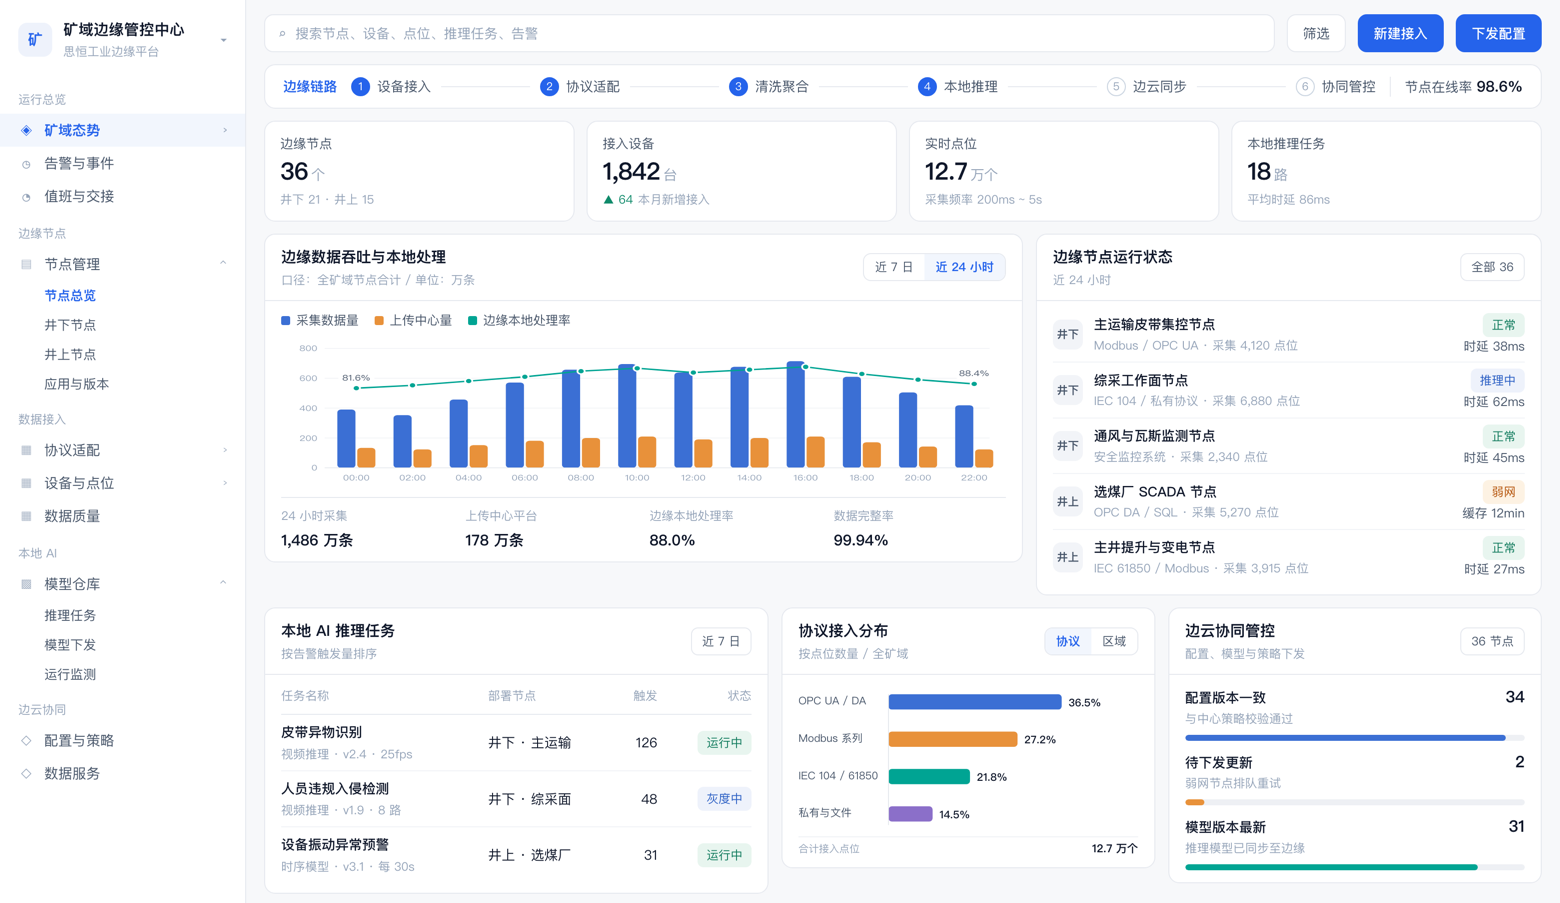Click 全部 36 button in 节点运行状态
Viewport: 1560px width, 903px height.
point(1492,267)
